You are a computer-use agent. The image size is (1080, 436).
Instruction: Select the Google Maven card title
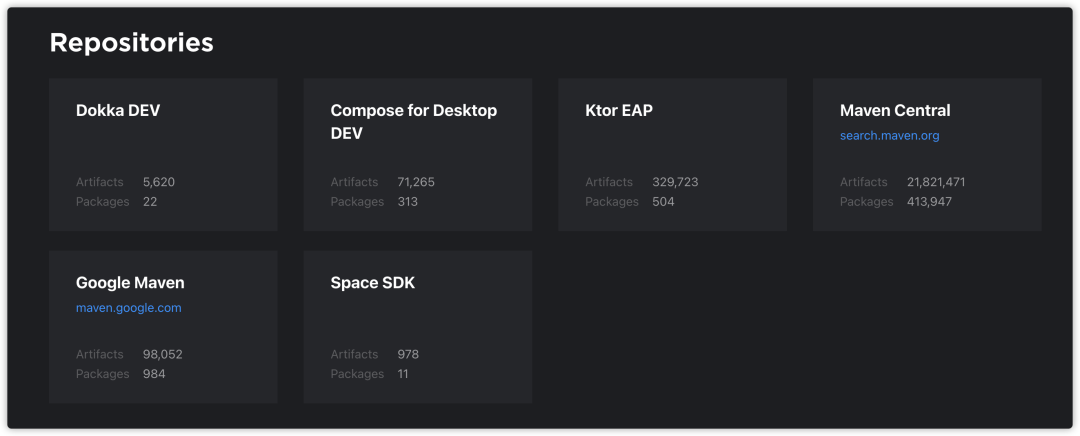point(130,283)
